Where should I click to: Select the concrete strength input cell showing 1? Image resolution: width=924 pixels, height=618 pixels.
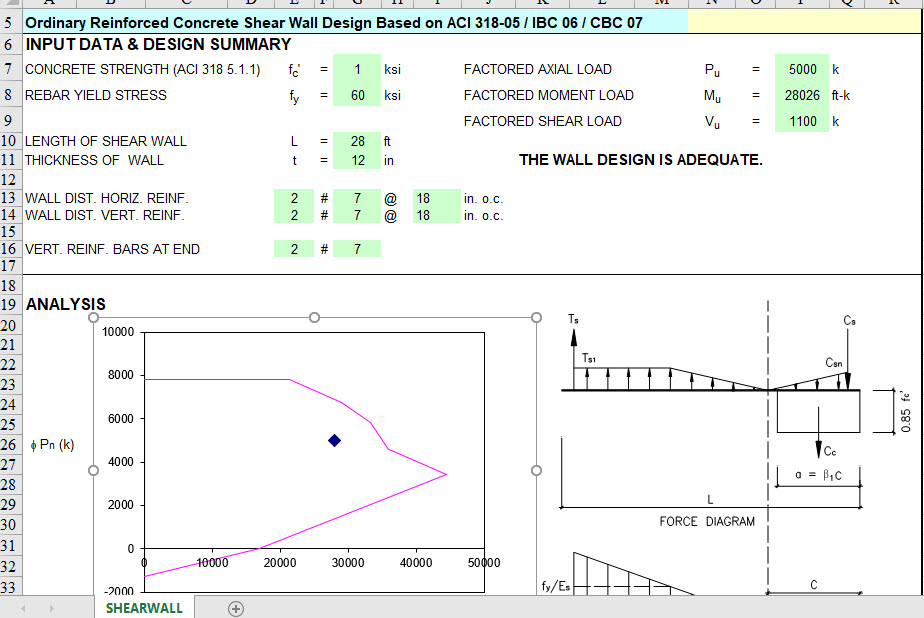tap(357, 69)
